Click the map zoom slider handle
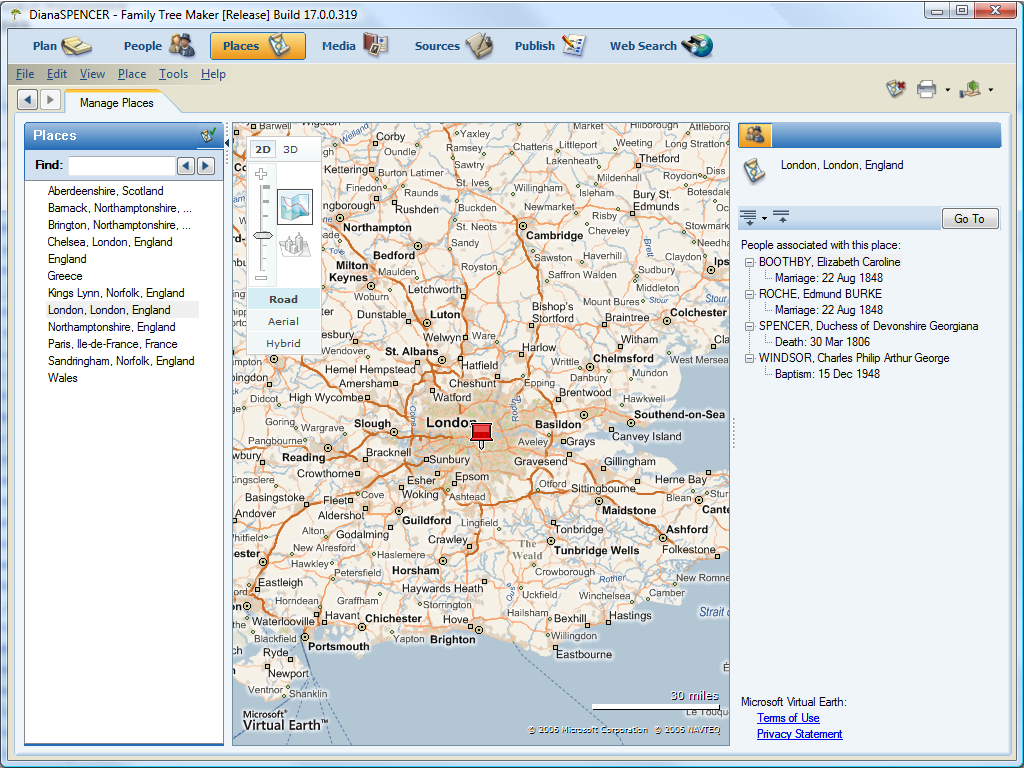The image size is (1024, 768). [x=262, y=235]
